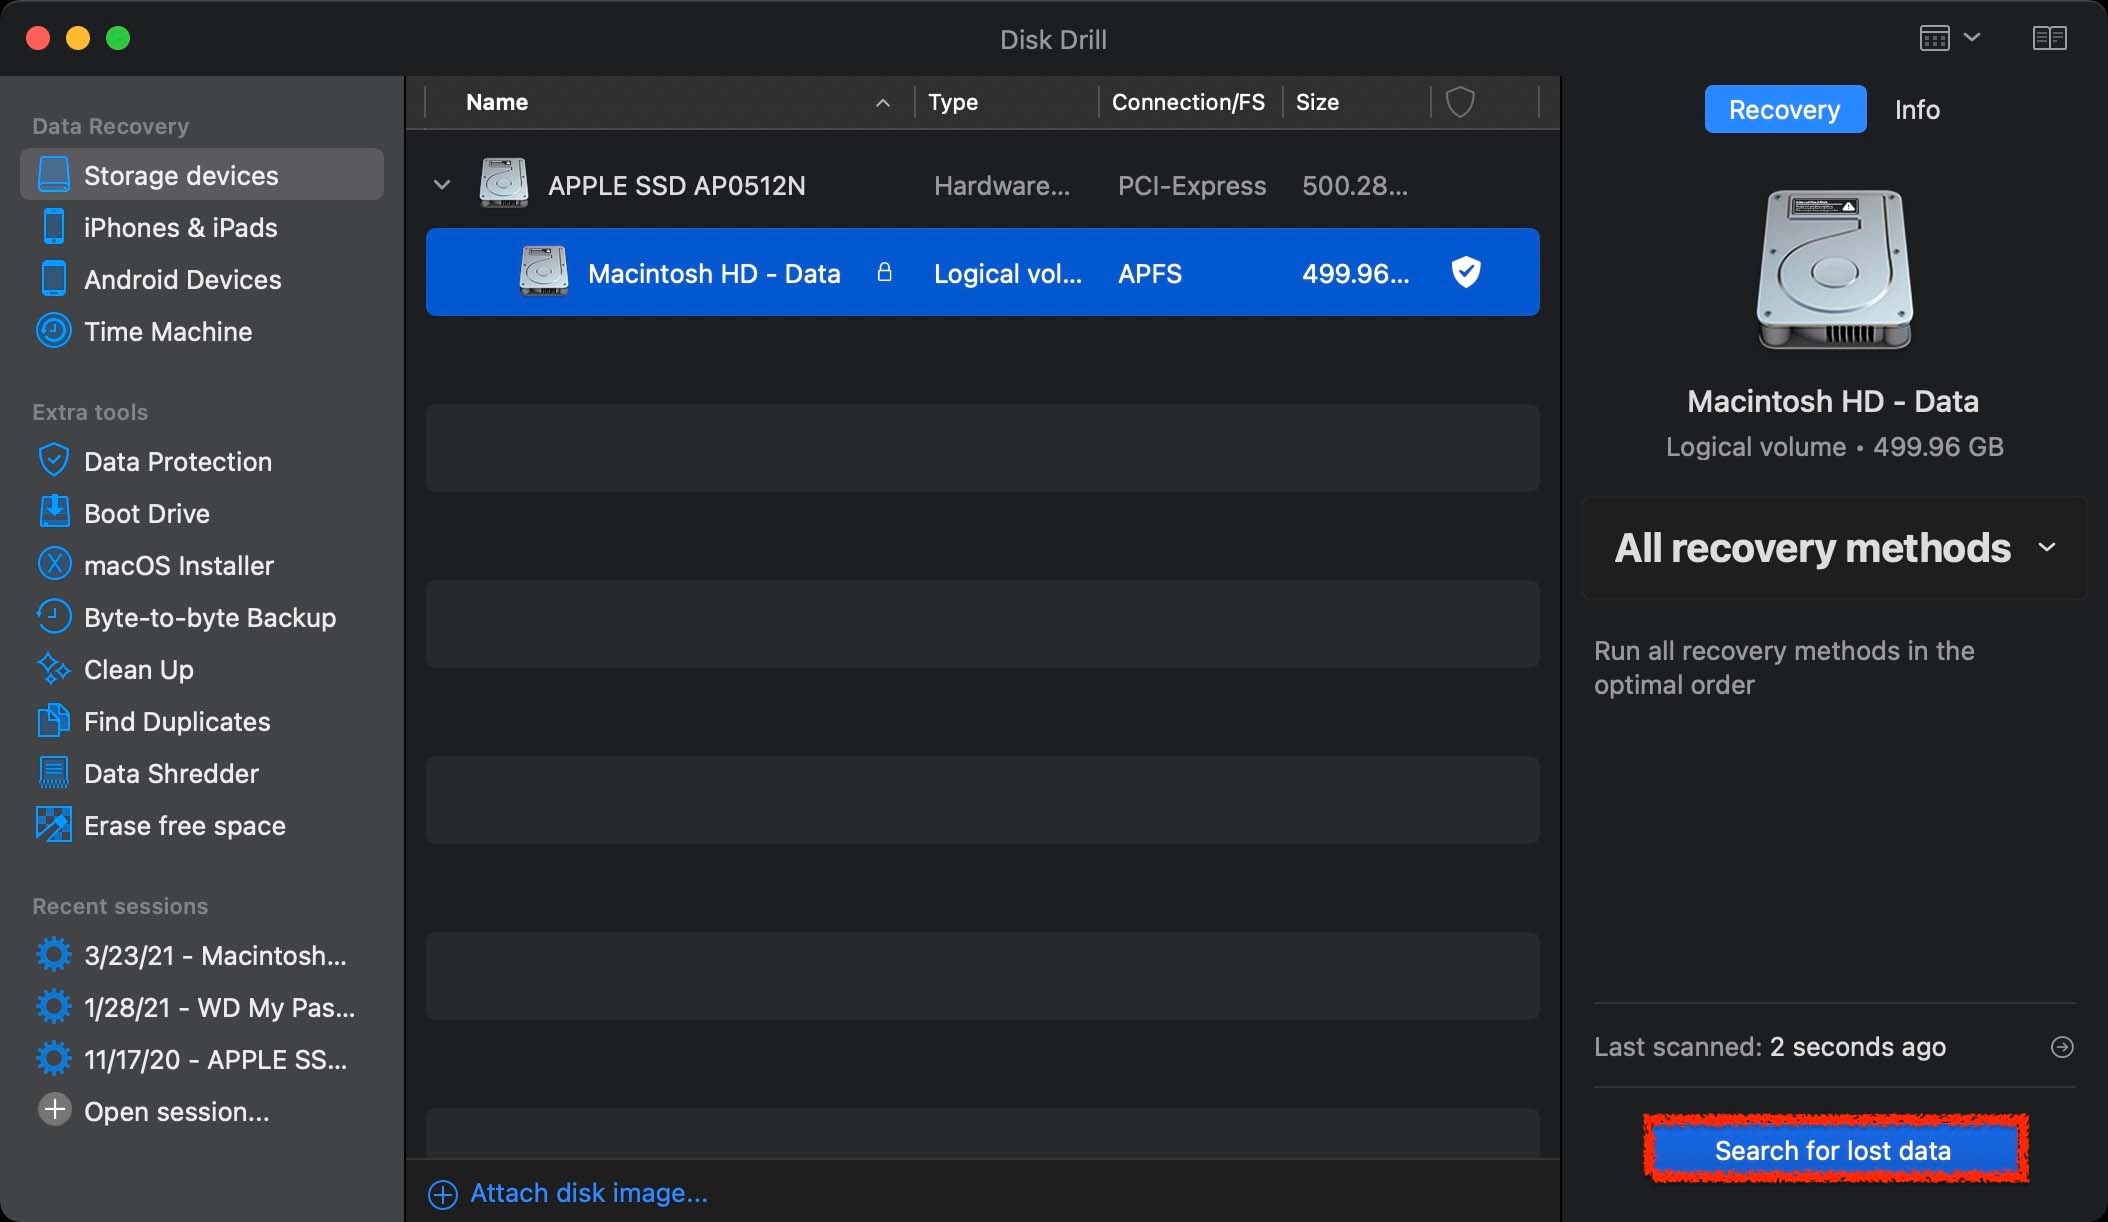Click the Time Machine clock icon
Screen dimensions: 2108x1222
tap(54, 331)
